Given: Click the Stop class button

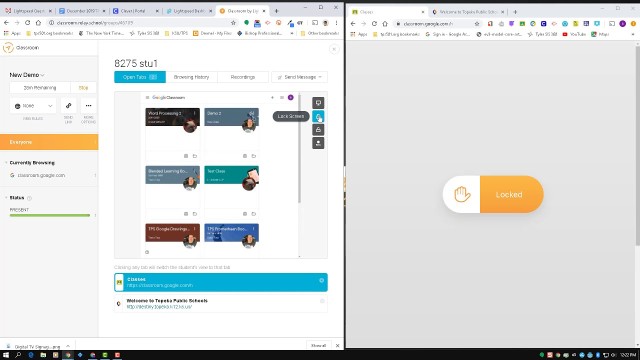Looking at the screenshot, I should pyautogui.click(x=83, y=87).
